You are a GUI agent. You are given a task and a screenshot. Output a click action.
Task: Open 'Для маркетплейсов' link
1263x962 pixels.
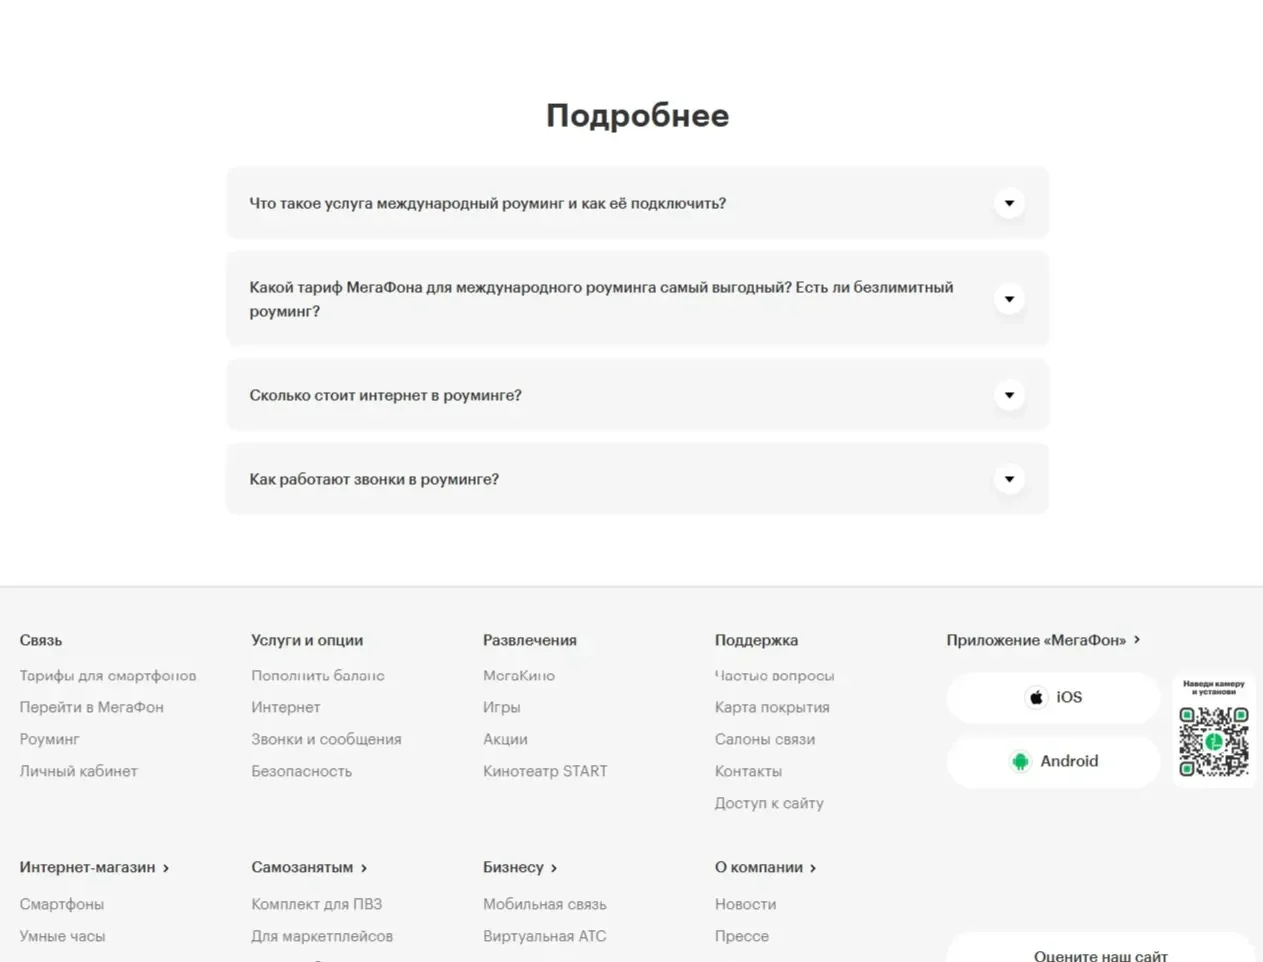(x=322, y=936)
